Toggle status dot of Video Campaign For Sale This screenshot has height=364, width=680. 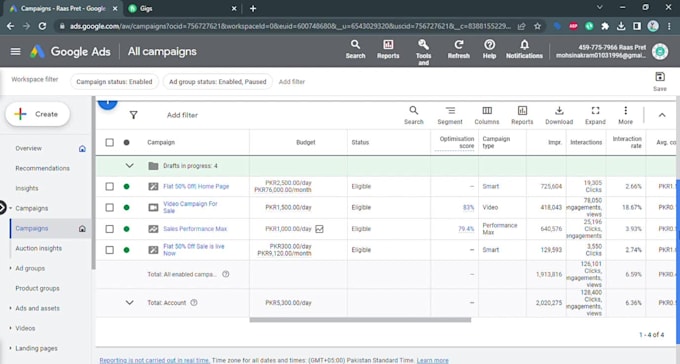point(126,207)
